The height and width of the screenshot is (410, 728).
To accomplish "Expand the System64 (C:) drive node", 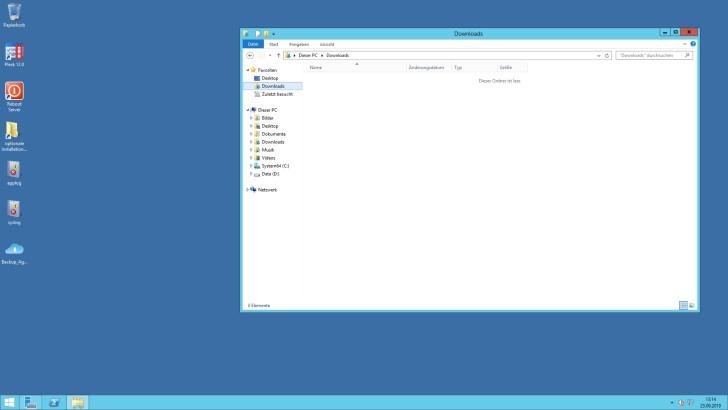I will click(x=251, y=166).
